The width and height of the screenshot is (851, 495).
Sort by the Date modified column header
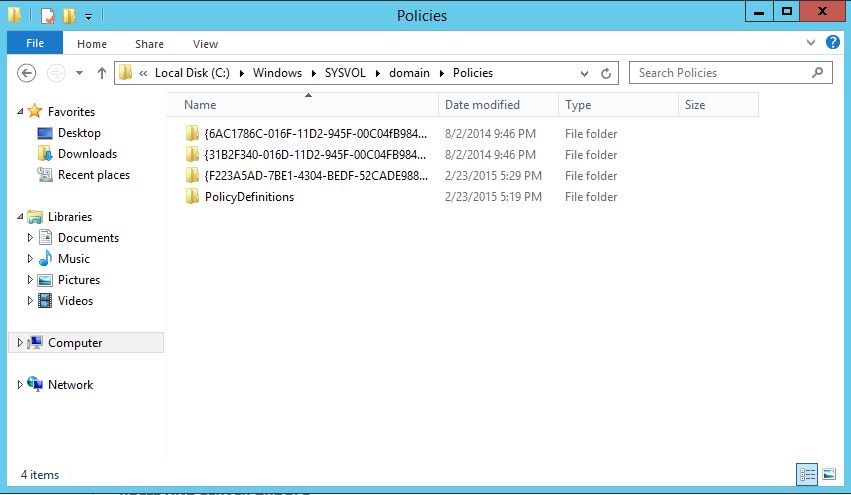498,105
